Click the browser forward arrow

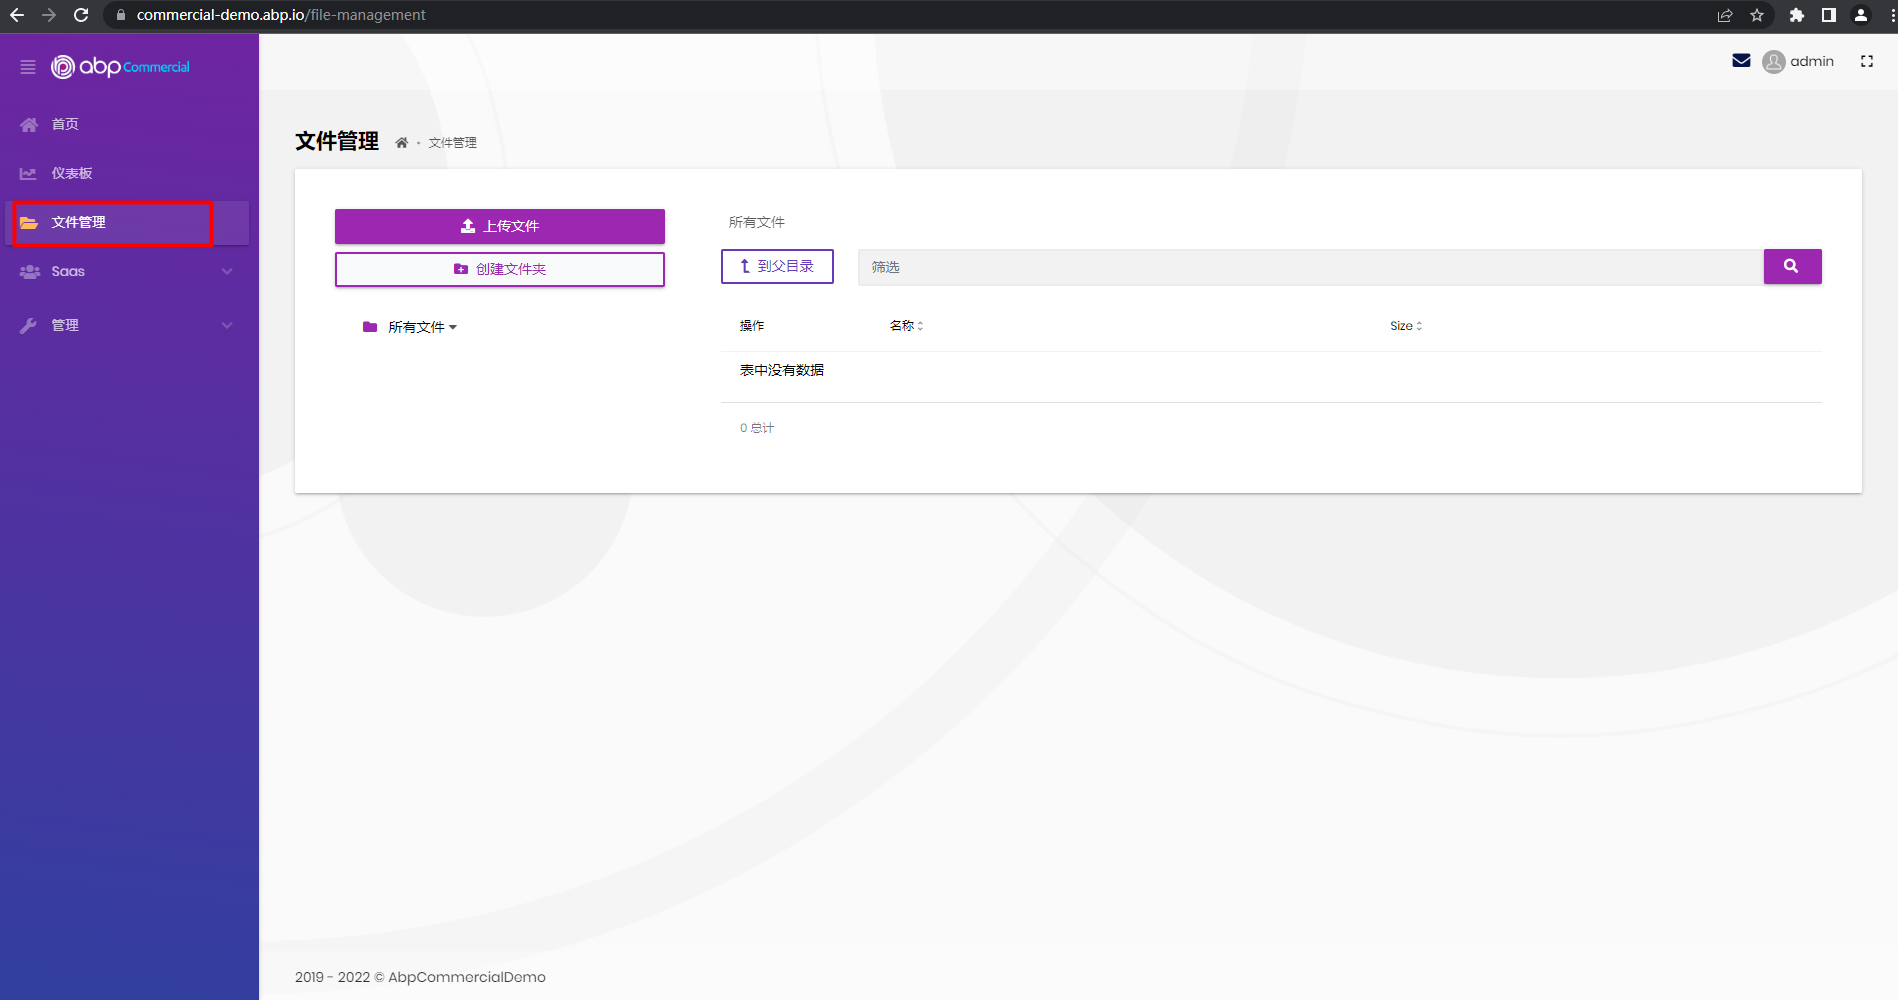pos(49,15)
